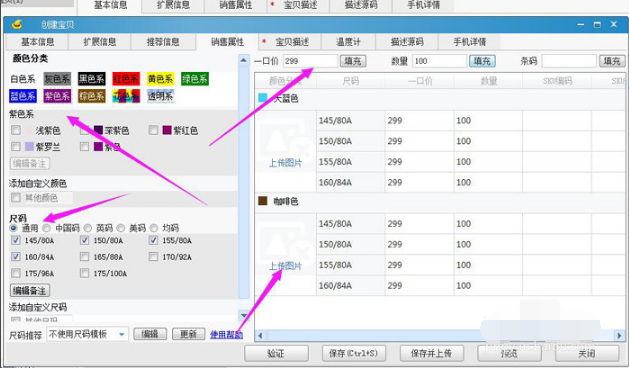Uncheck size 155/80A checkbox
This screenshot has width=629, height=368.
coord(153,240)
